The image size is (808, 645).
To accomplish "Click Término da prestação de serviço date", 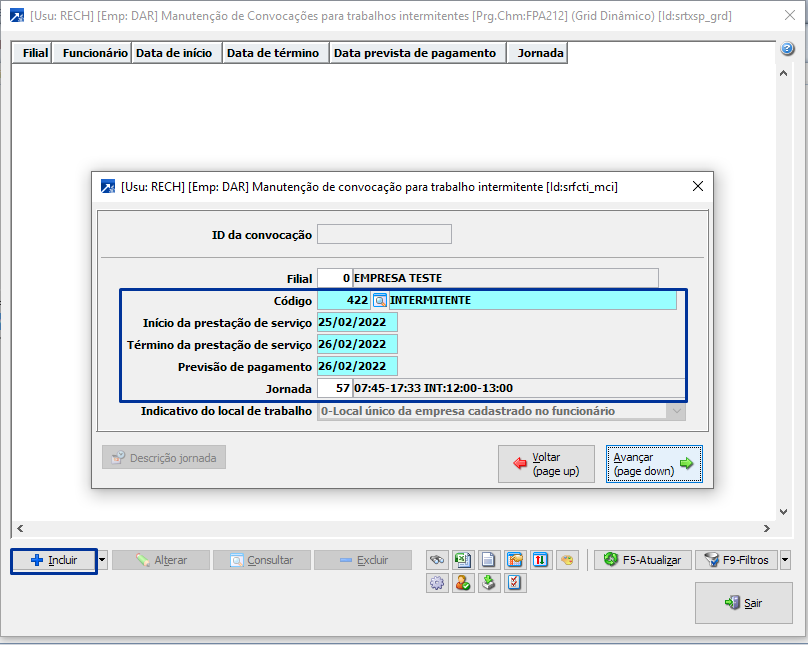I will pyautogui.click(x=357, y=345).
